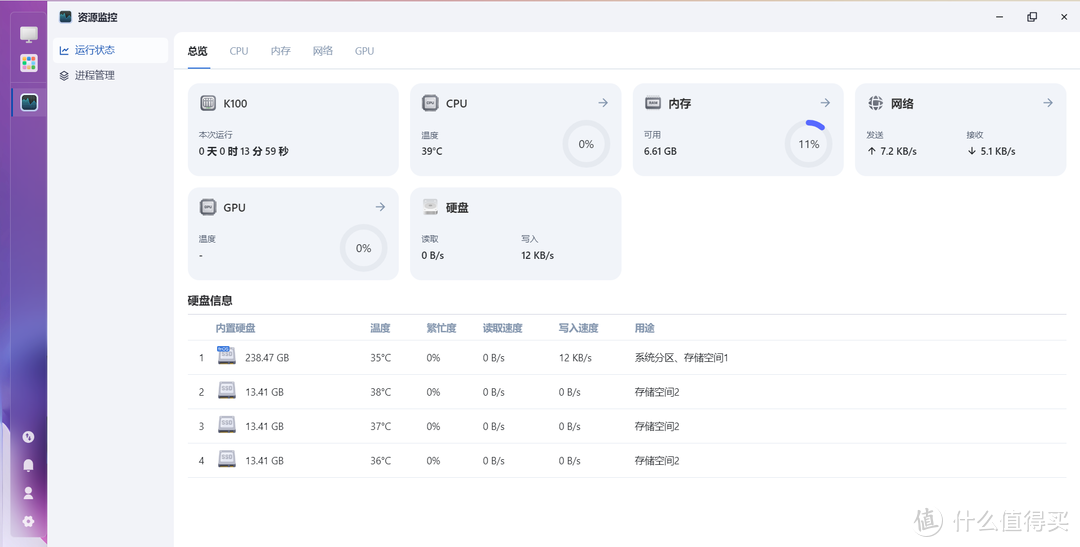
Task: Click SSD icon in disk row 4
Action: tap(227, 459)
